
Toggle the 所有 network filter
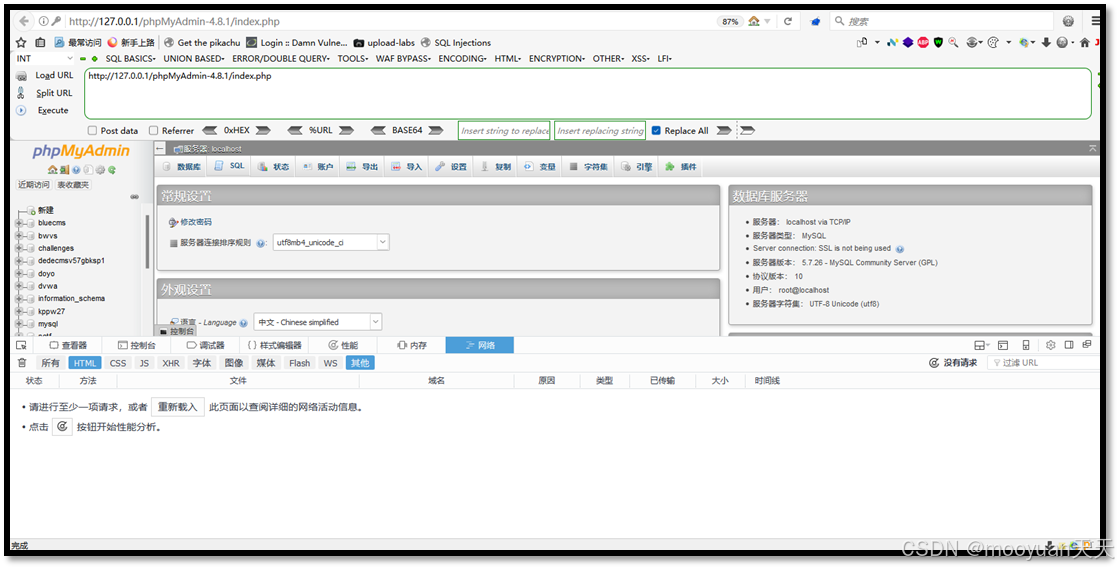point(50,363)
